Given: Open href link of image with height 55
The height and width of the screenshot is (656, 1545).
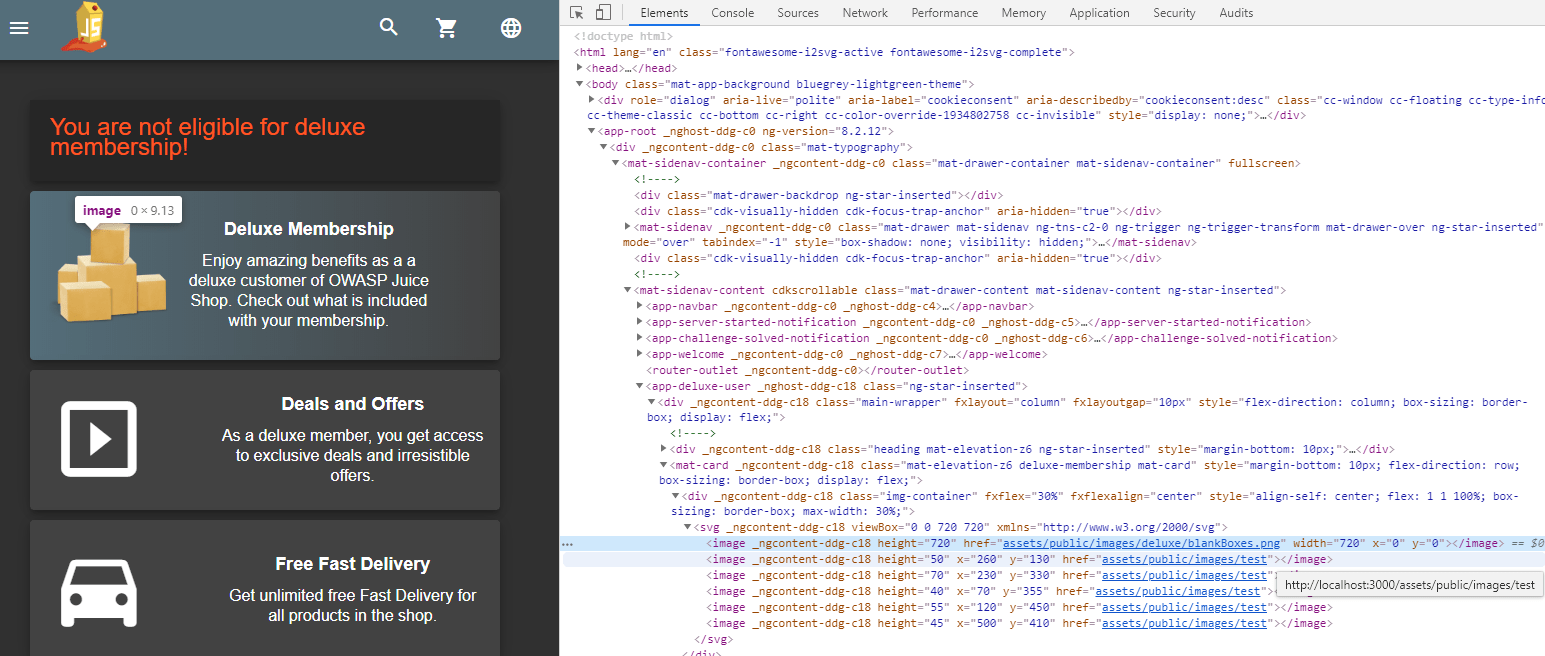Looking at the screenshot, I should (1185, 607).
